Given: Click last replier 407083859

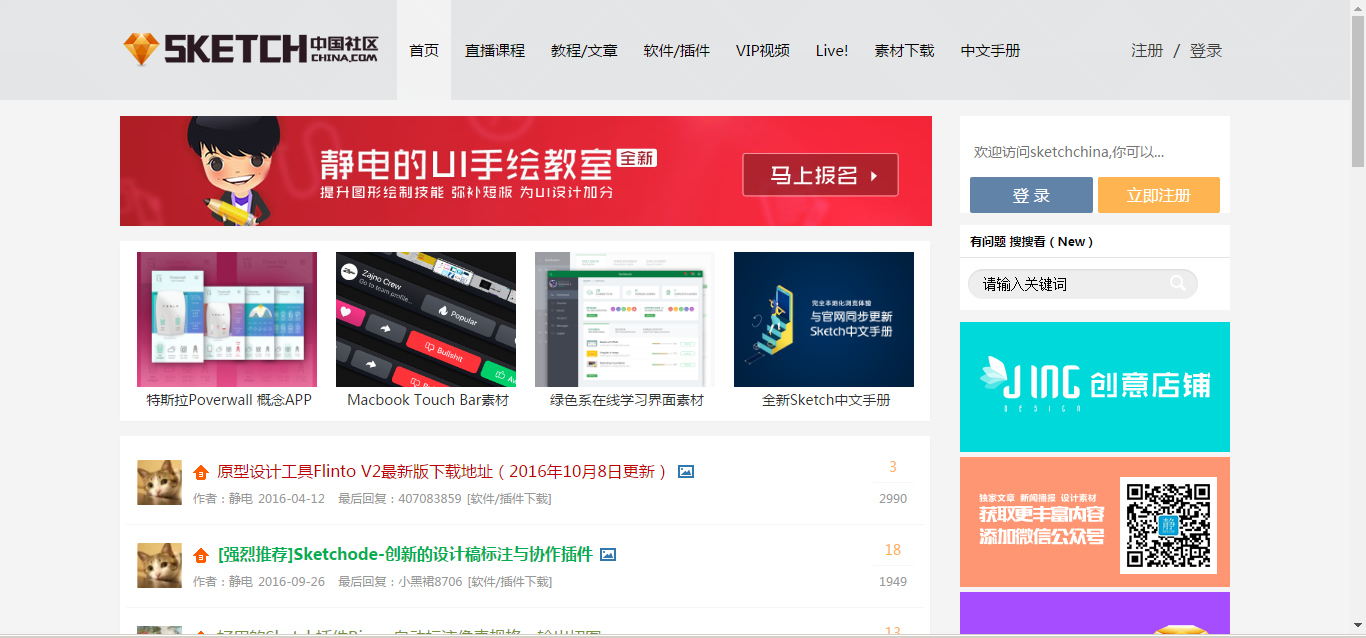Looking at the screenshot, I should point(430,498).
